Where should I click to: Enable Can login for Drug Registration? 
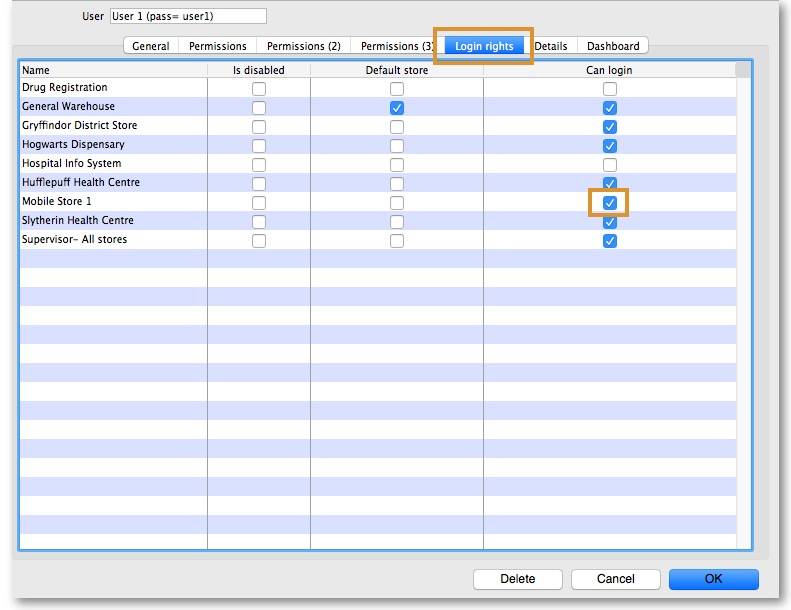pos(610,89)
